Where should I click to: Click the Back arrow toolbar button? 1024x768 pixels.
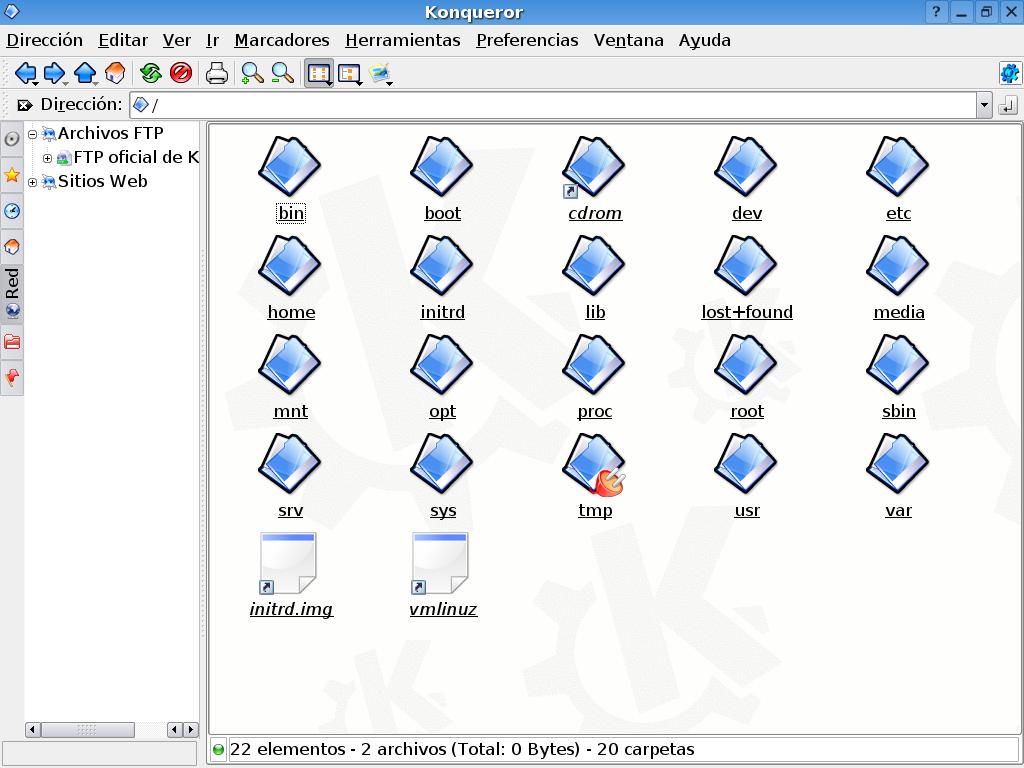(x=25, y=73)
